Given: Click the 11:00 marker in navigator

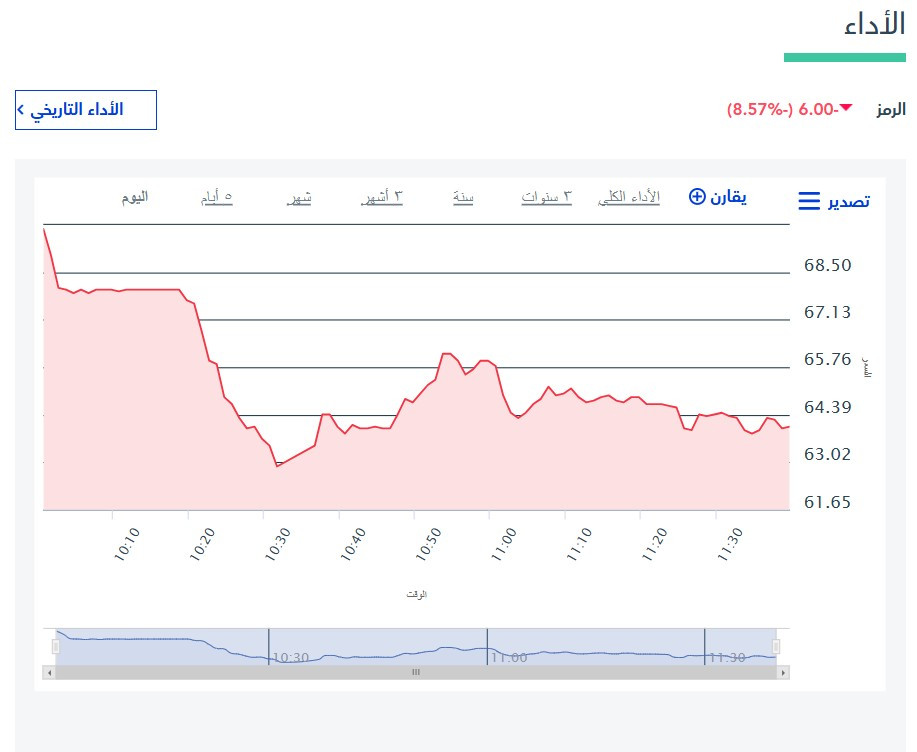Looking at the screenshot, I should click(509, 657).
